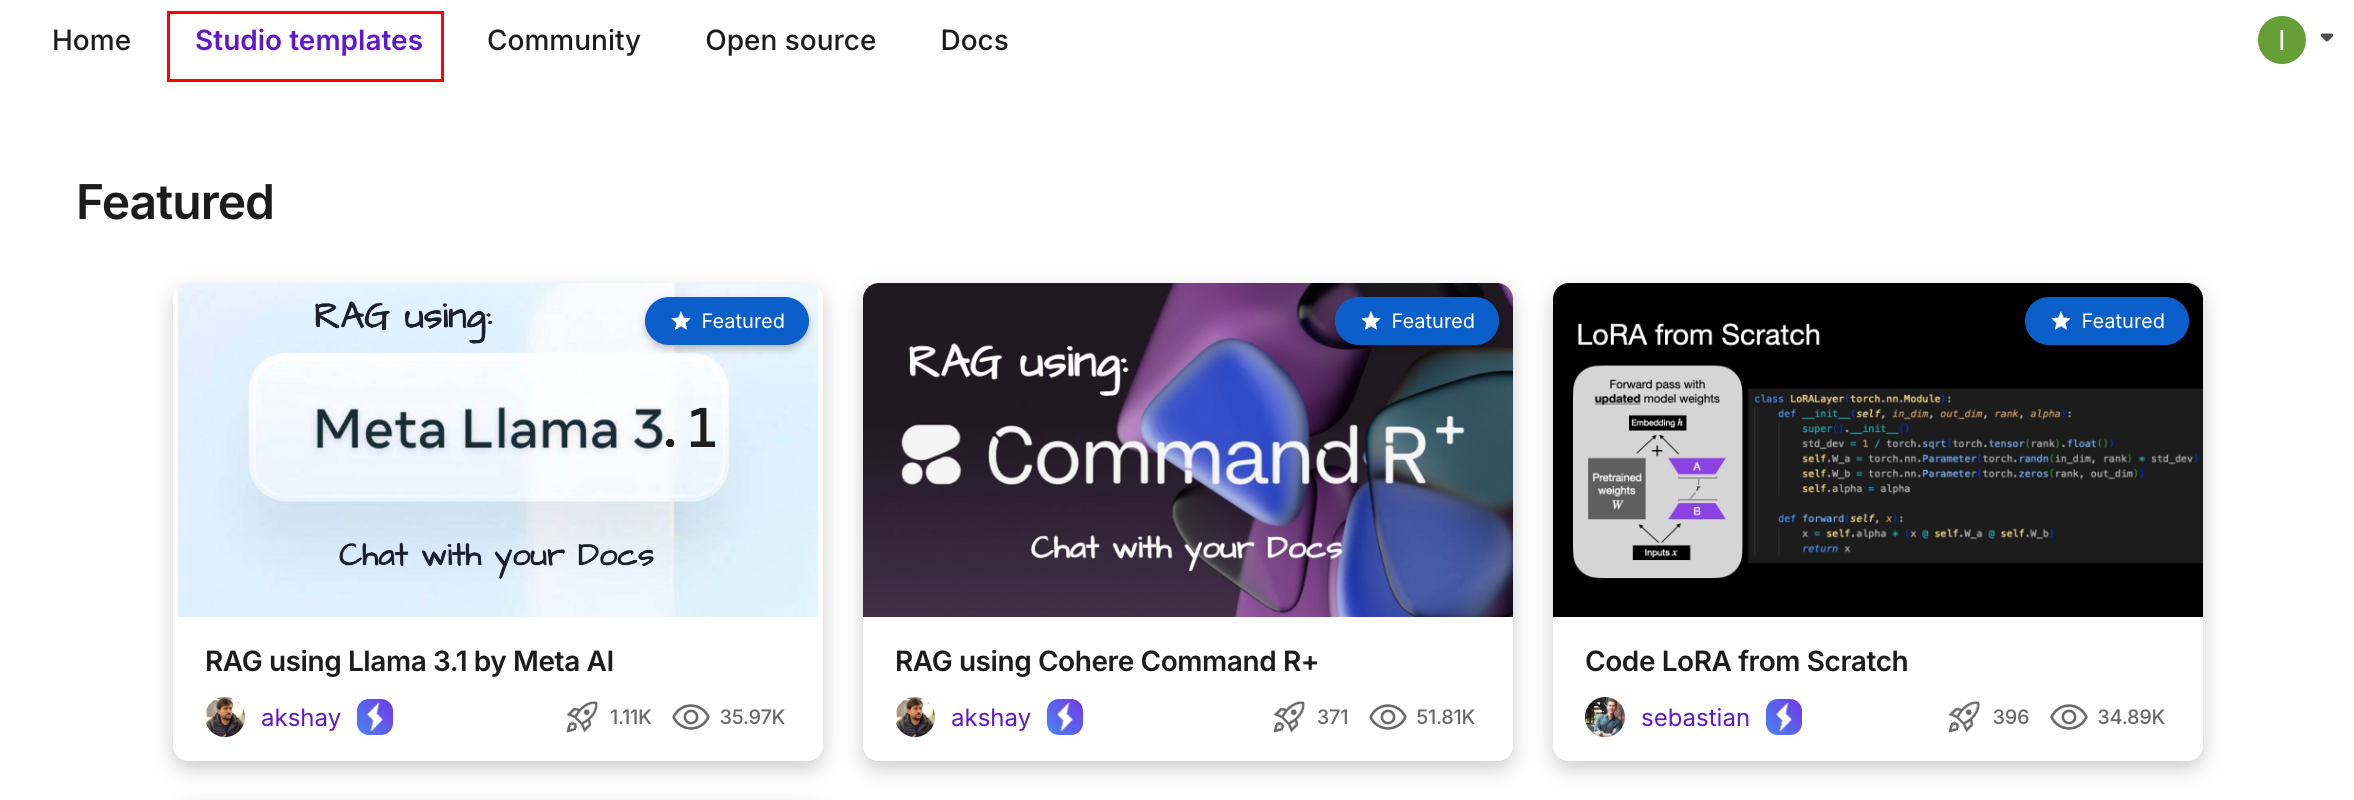Visit sebastian's author profile link
The height and width of the screenshot is (800, 2354).
[x=1695, y=718]
